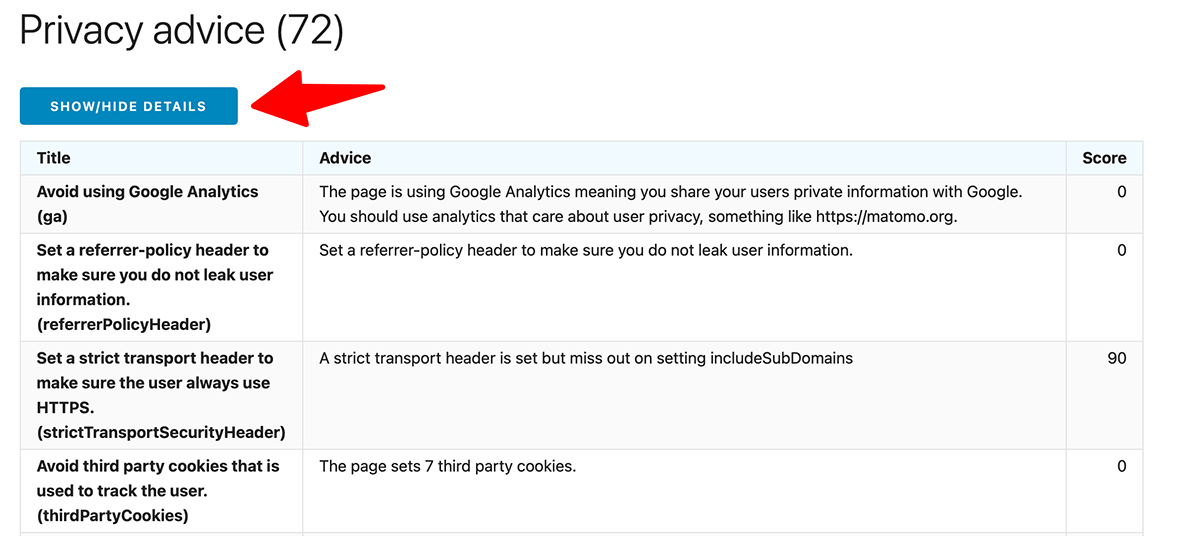Image resolution: width=1200 pixels, height=536 pixels.
Task: Click the Title column header
Action: (x=54, y=158)
